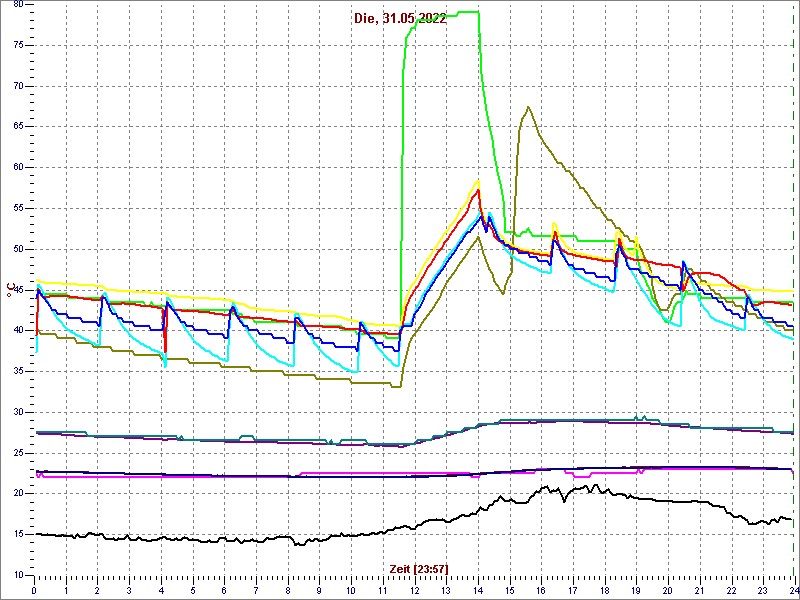Viewport: 800px width, 600px height.
Task: Pick hour 18 label on the time axis
Action: click(x=604, y=591)
